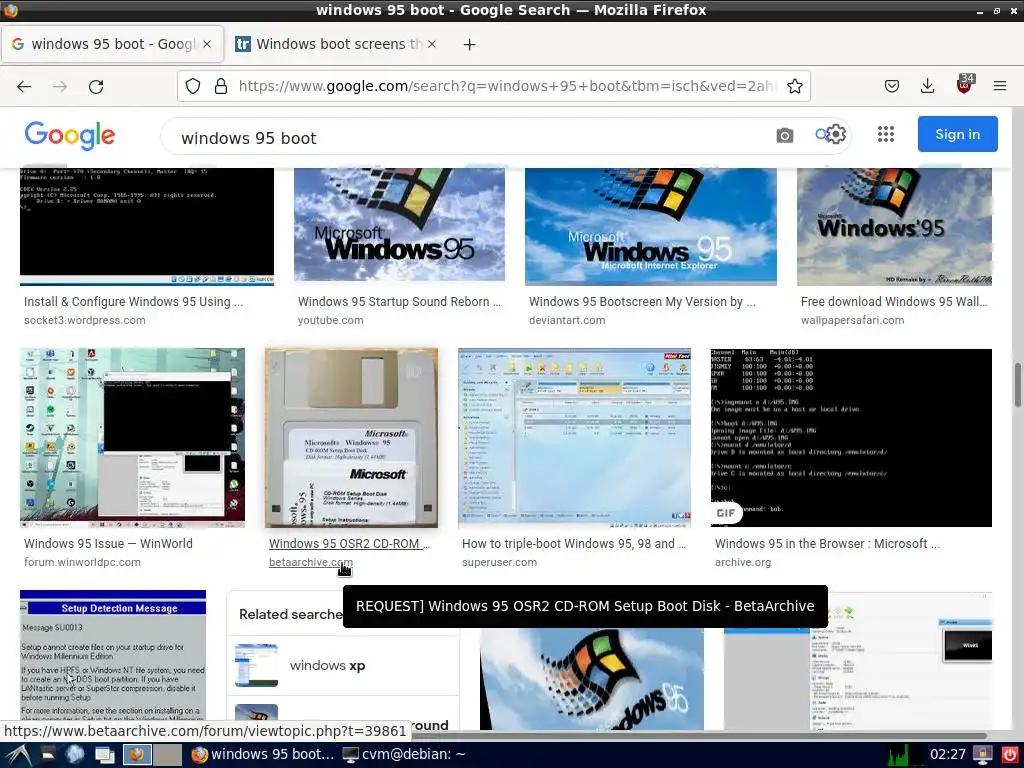This screenshot has width=1024, height=768.
Task: Open 'Windows 95 OSR2 CD-ROM' link
Action: (349, 543)
